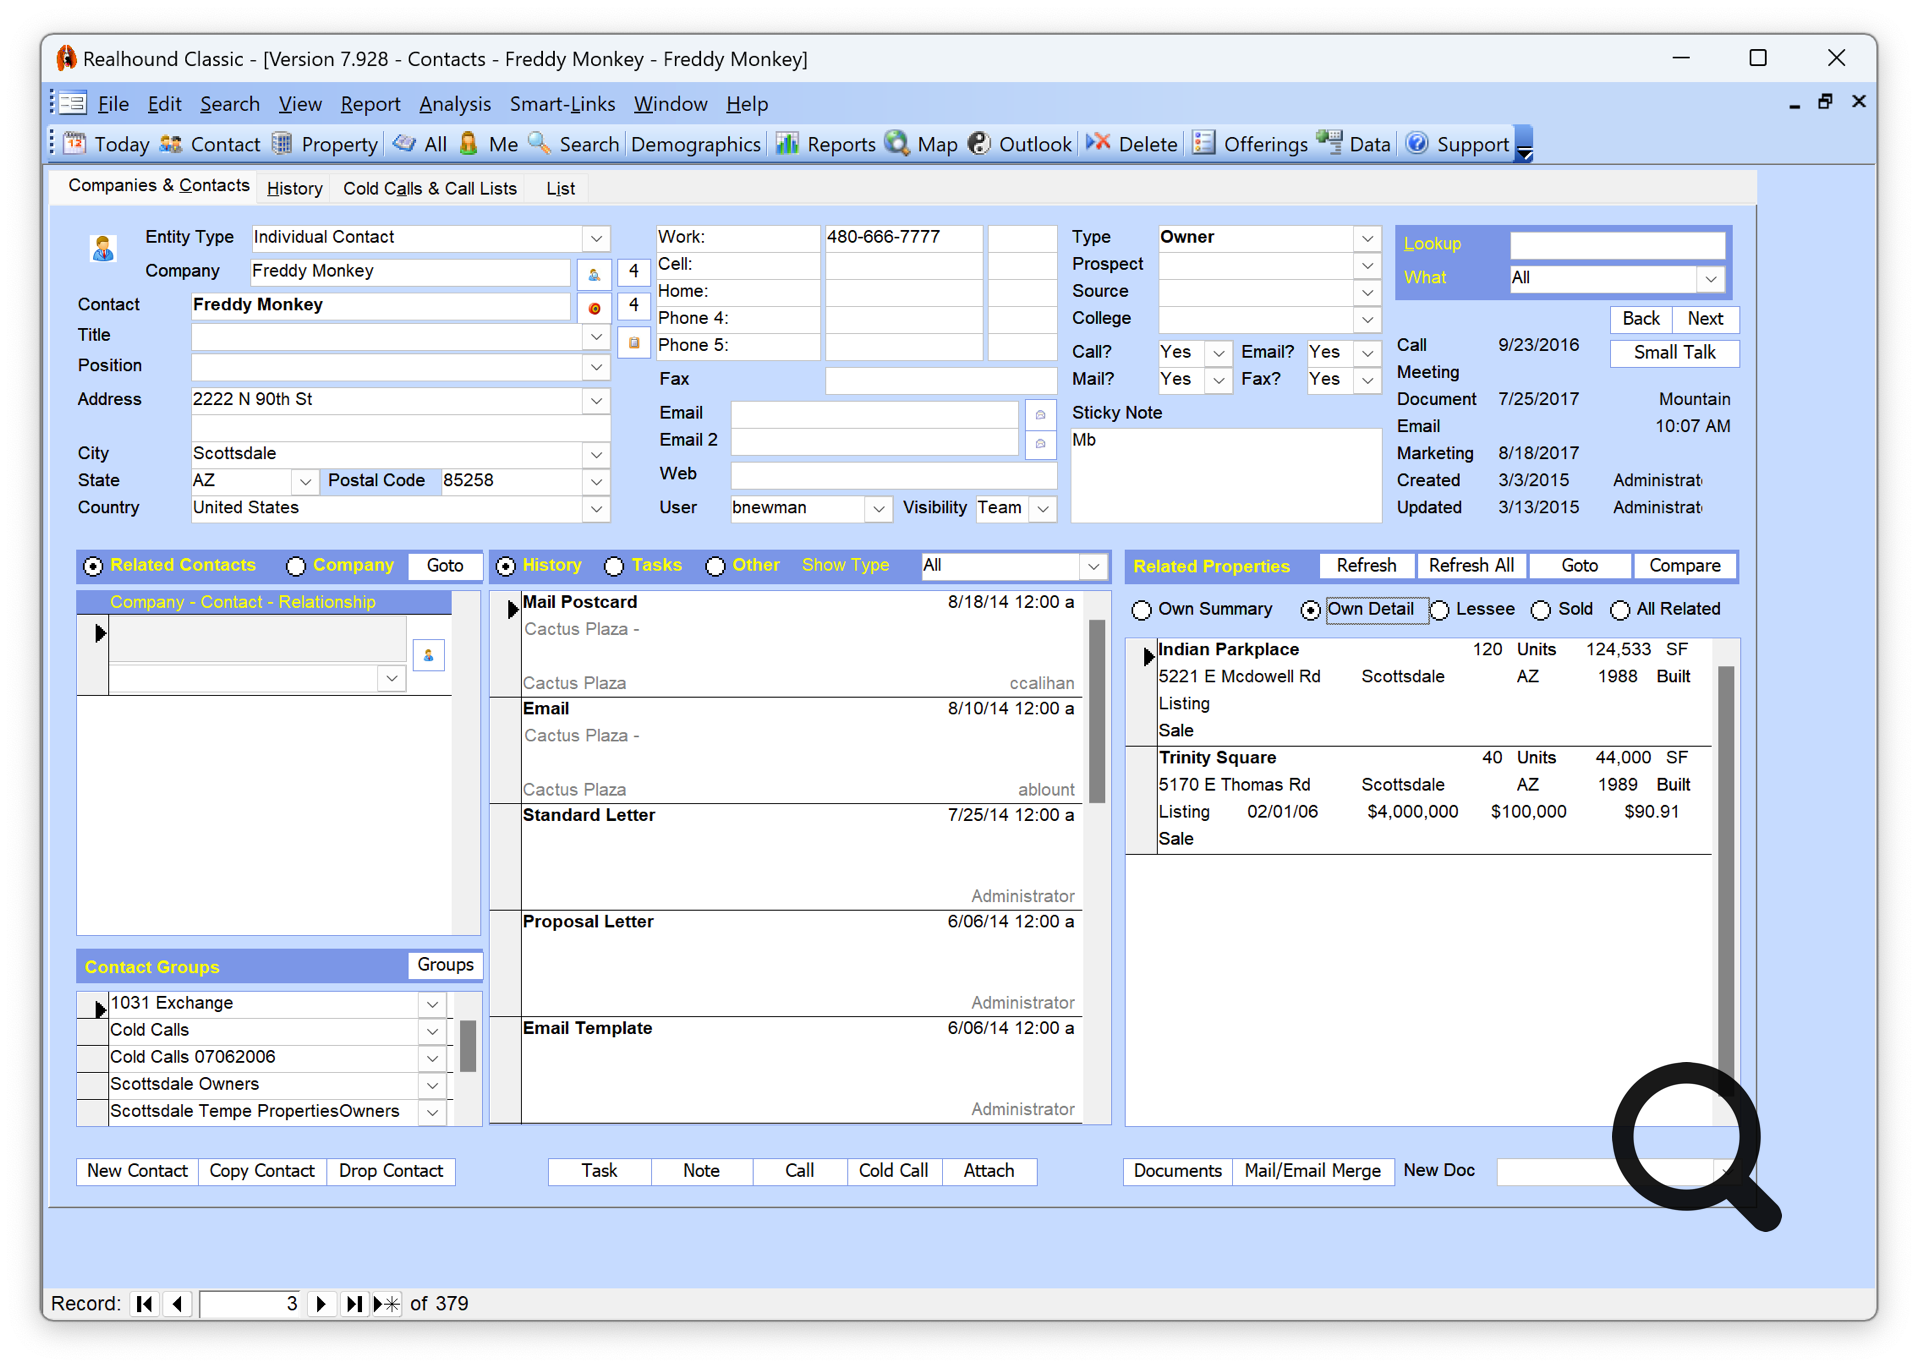Open the Analysis menu
Viewport: 1918px width, 1368px height.
pos(454,104)
